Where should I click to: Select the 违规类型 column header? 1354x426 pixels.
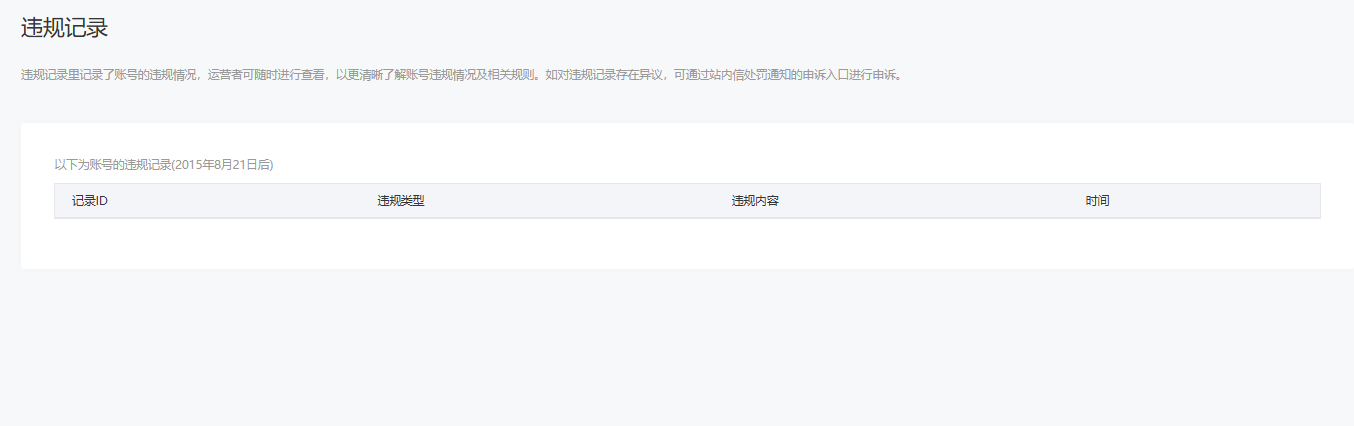tap(401, 201)
